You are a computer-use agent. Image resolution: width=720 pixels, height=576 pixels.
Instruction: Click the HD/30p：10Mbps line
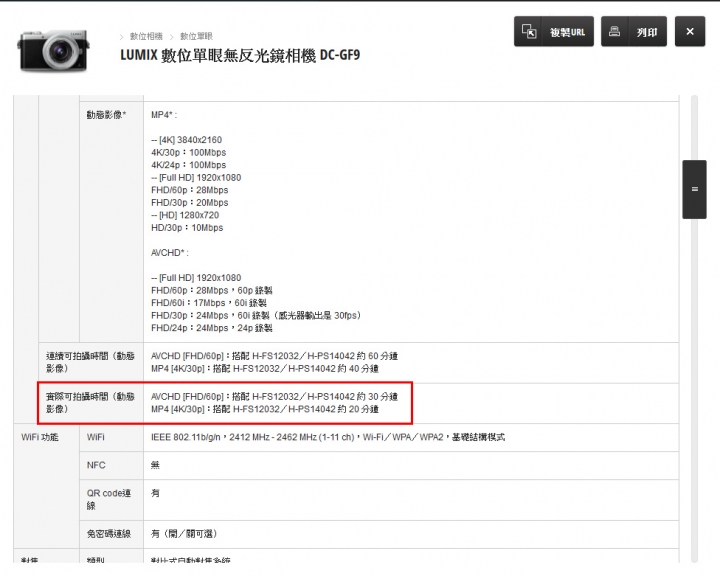(x=187, y=228)
